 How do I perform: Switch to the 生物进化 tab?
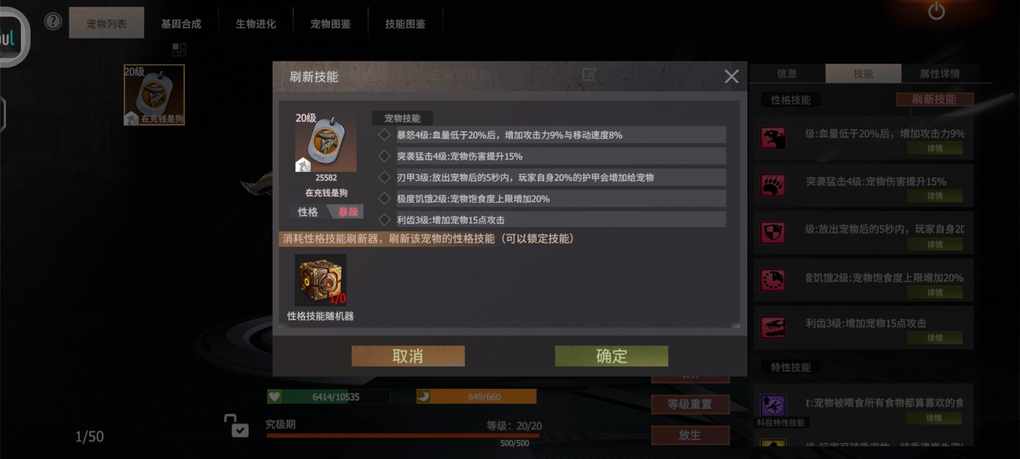click(256, 23)
